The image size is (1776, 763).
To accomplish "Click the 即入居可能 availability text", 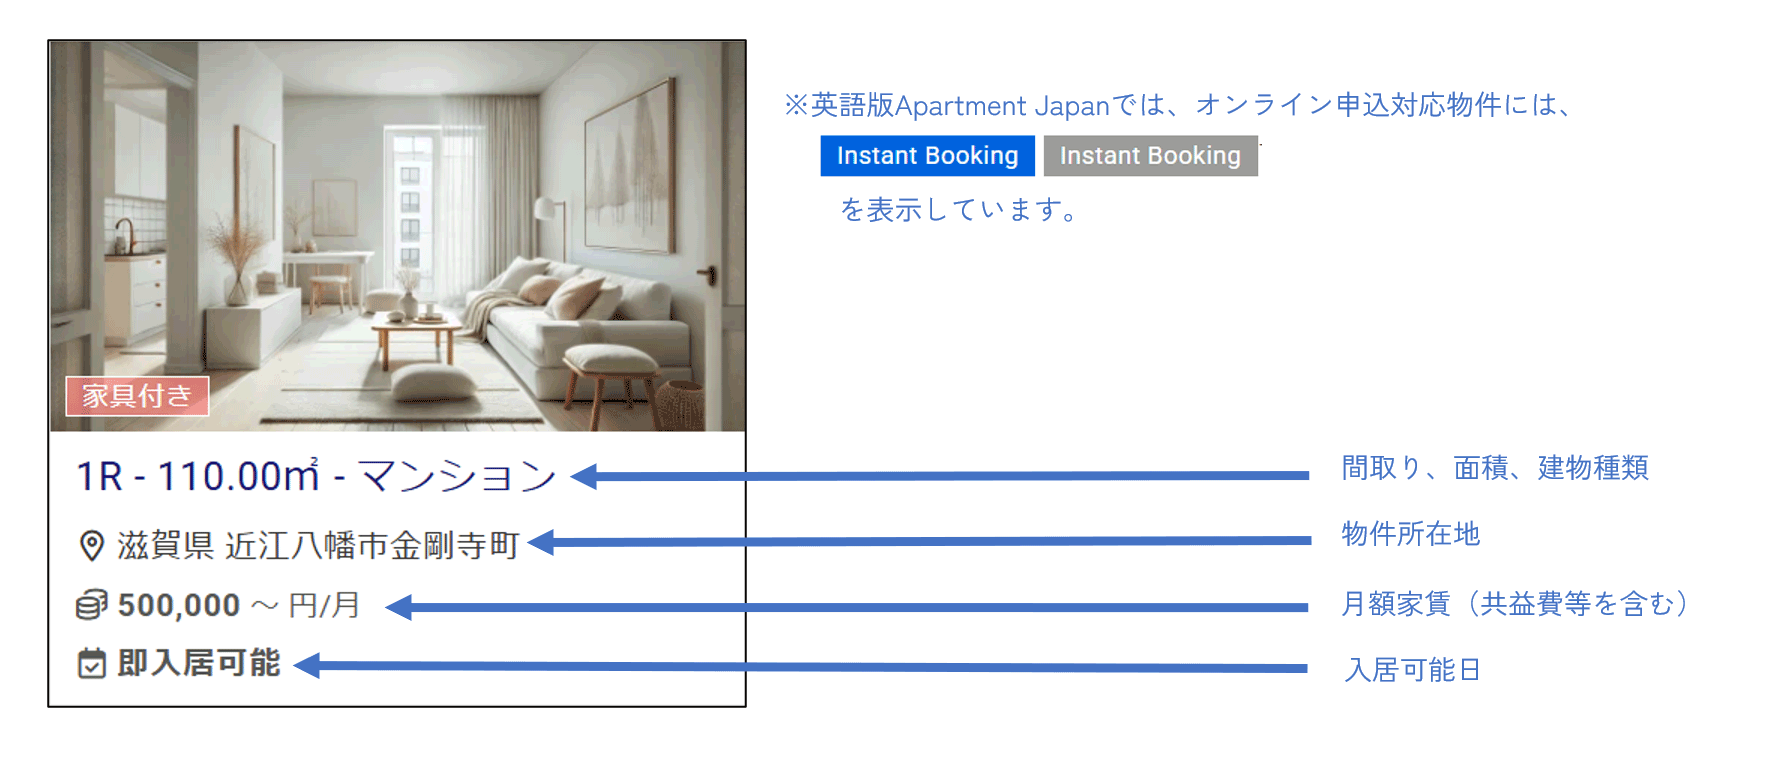I will pos(198,663).
